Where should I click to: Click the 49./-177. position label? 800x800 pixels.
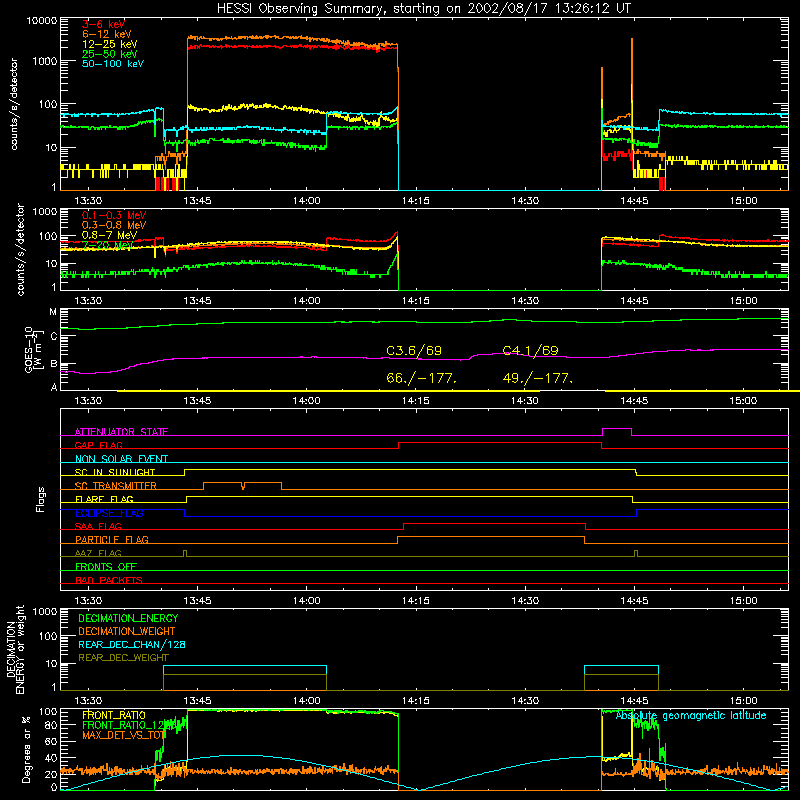(538, 379)
